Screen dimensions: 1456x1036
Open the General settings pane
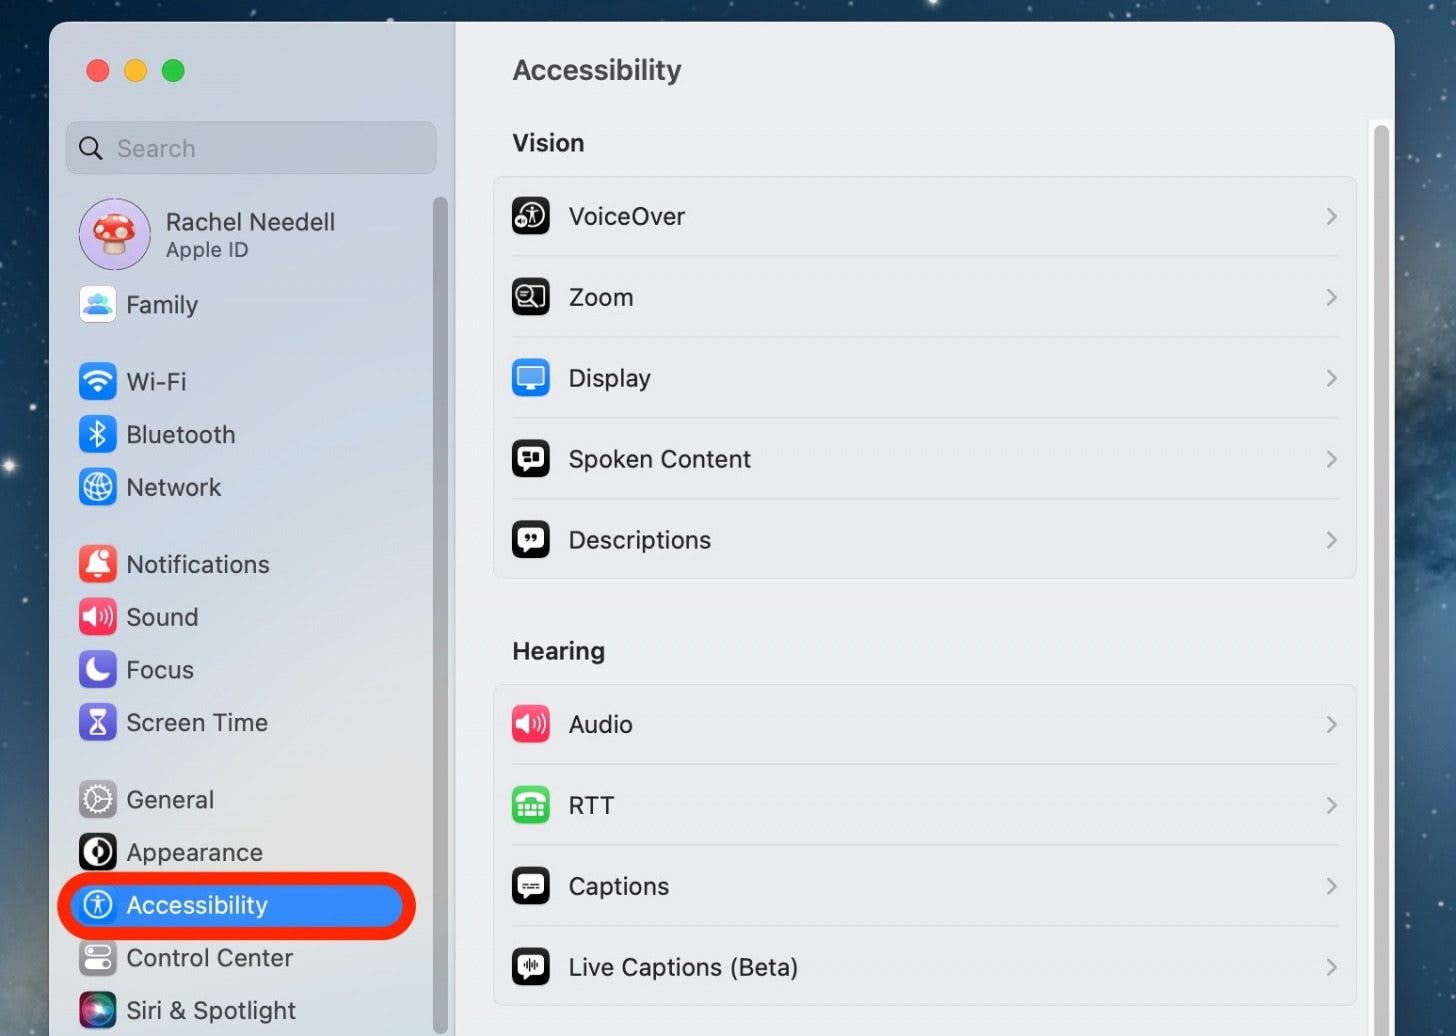click(x=170, y=800)
